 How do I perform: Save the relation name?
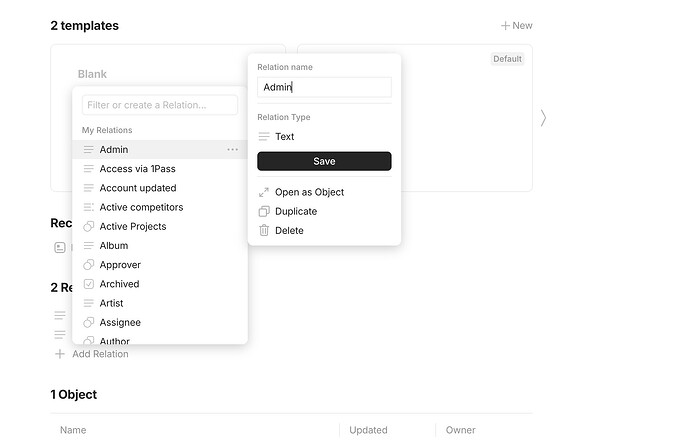click(324, 162)
